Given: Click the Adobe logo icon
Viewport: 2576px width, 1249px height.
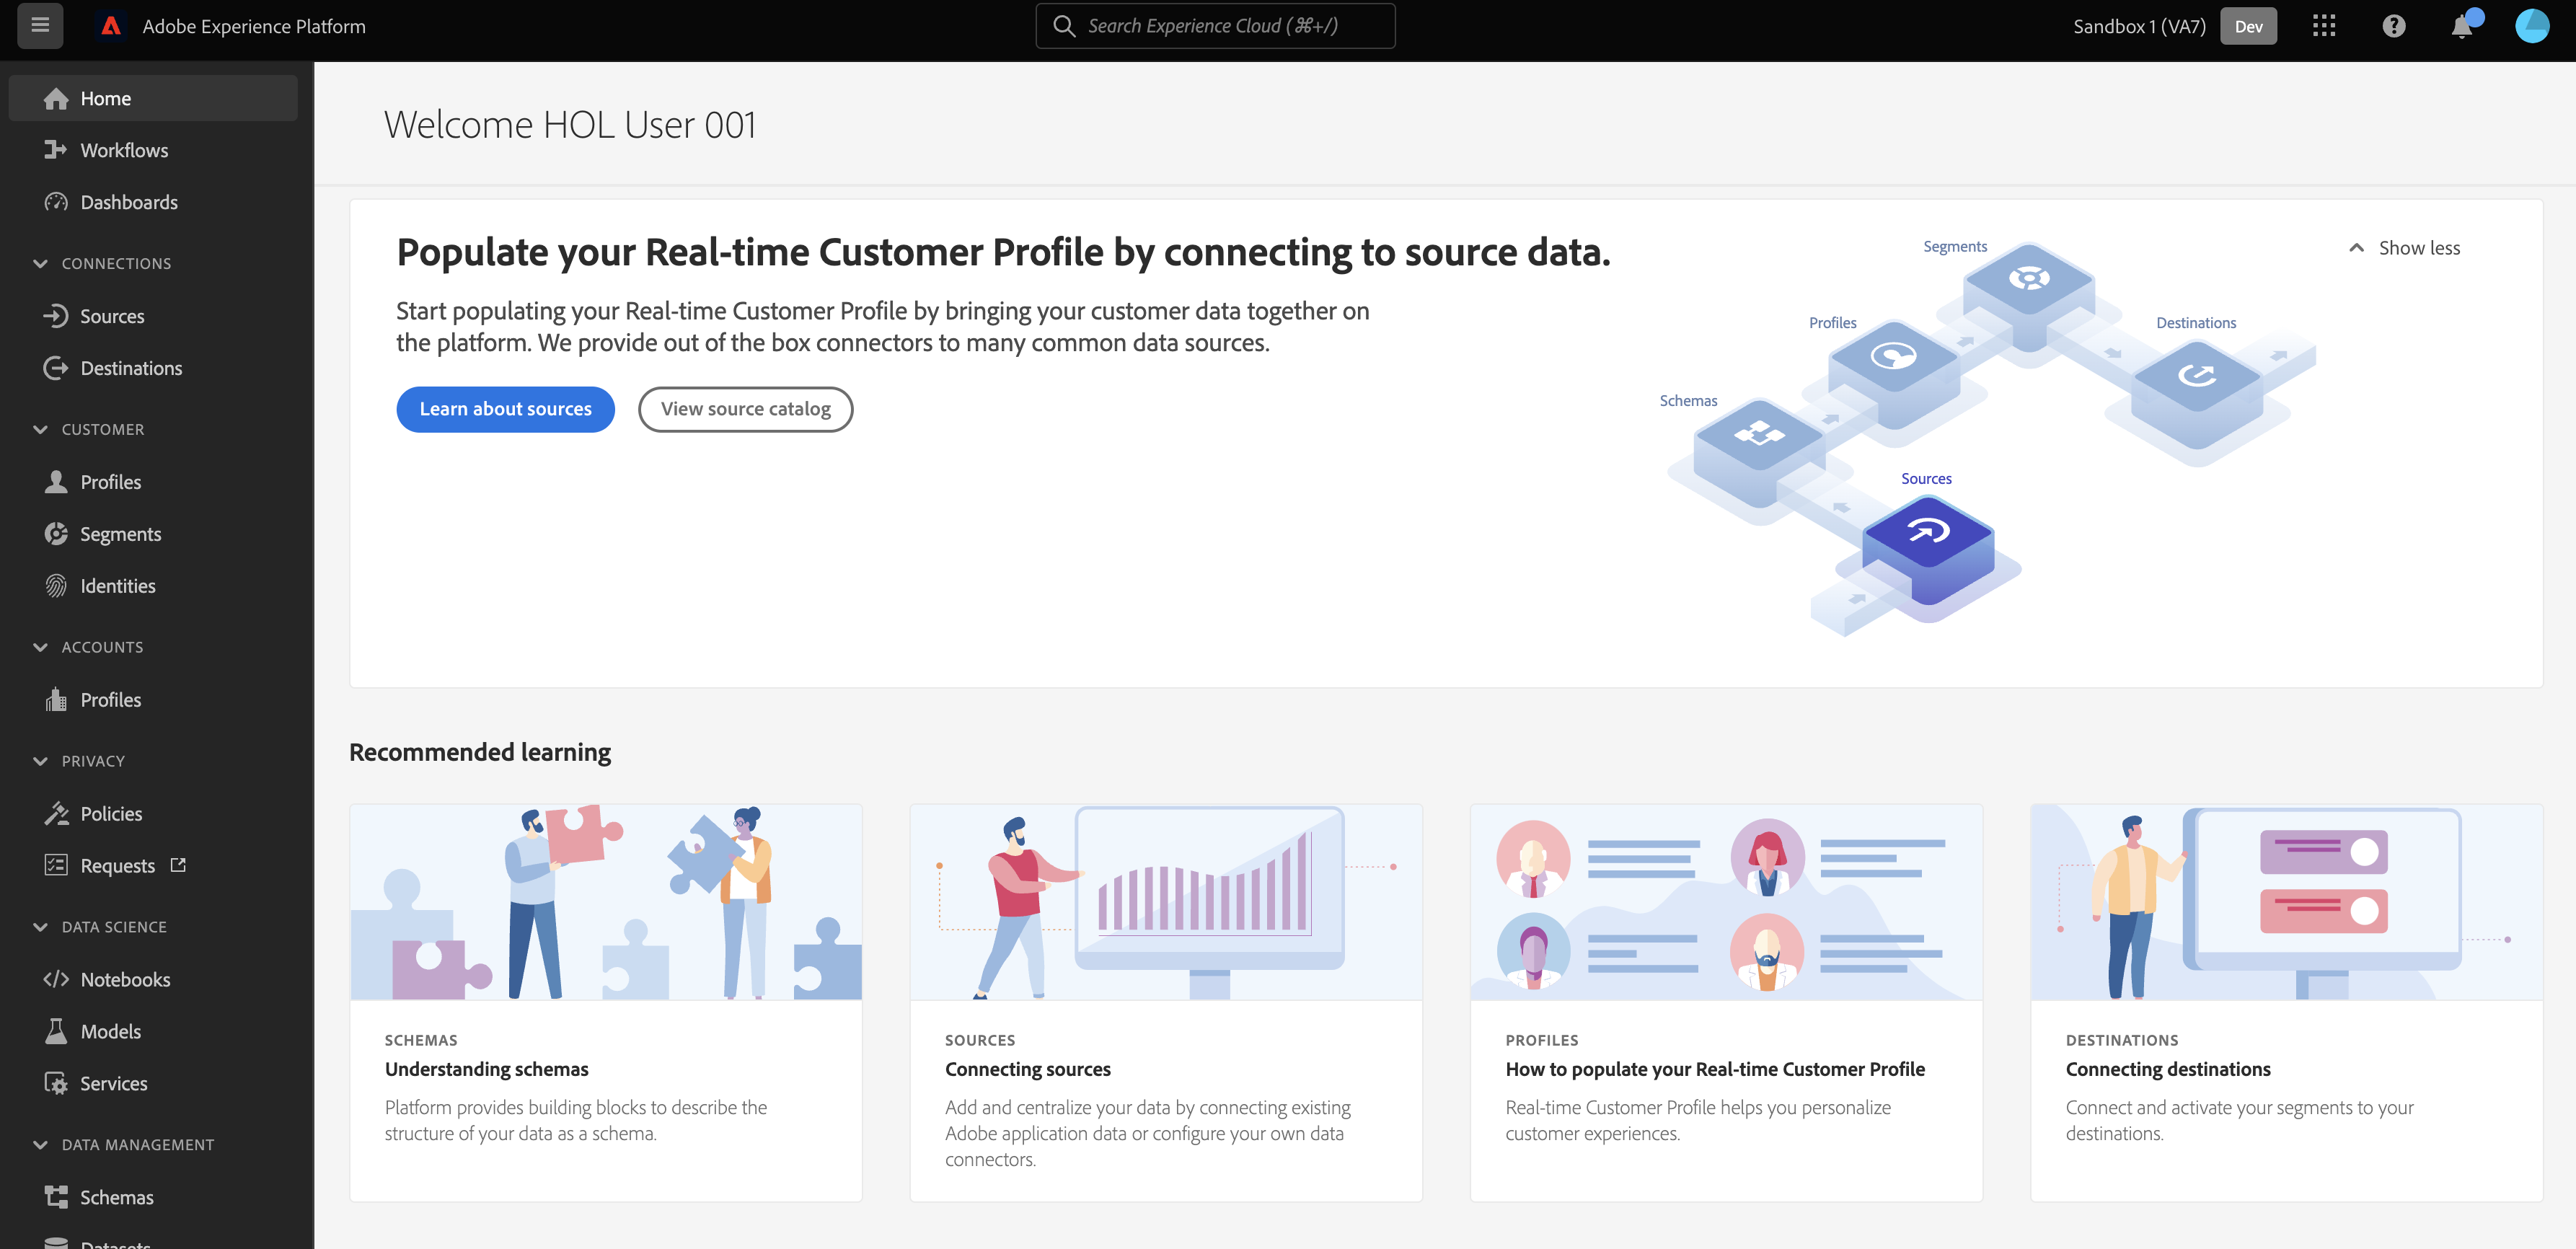Looking at the screenshot, I should click(111, 26).
